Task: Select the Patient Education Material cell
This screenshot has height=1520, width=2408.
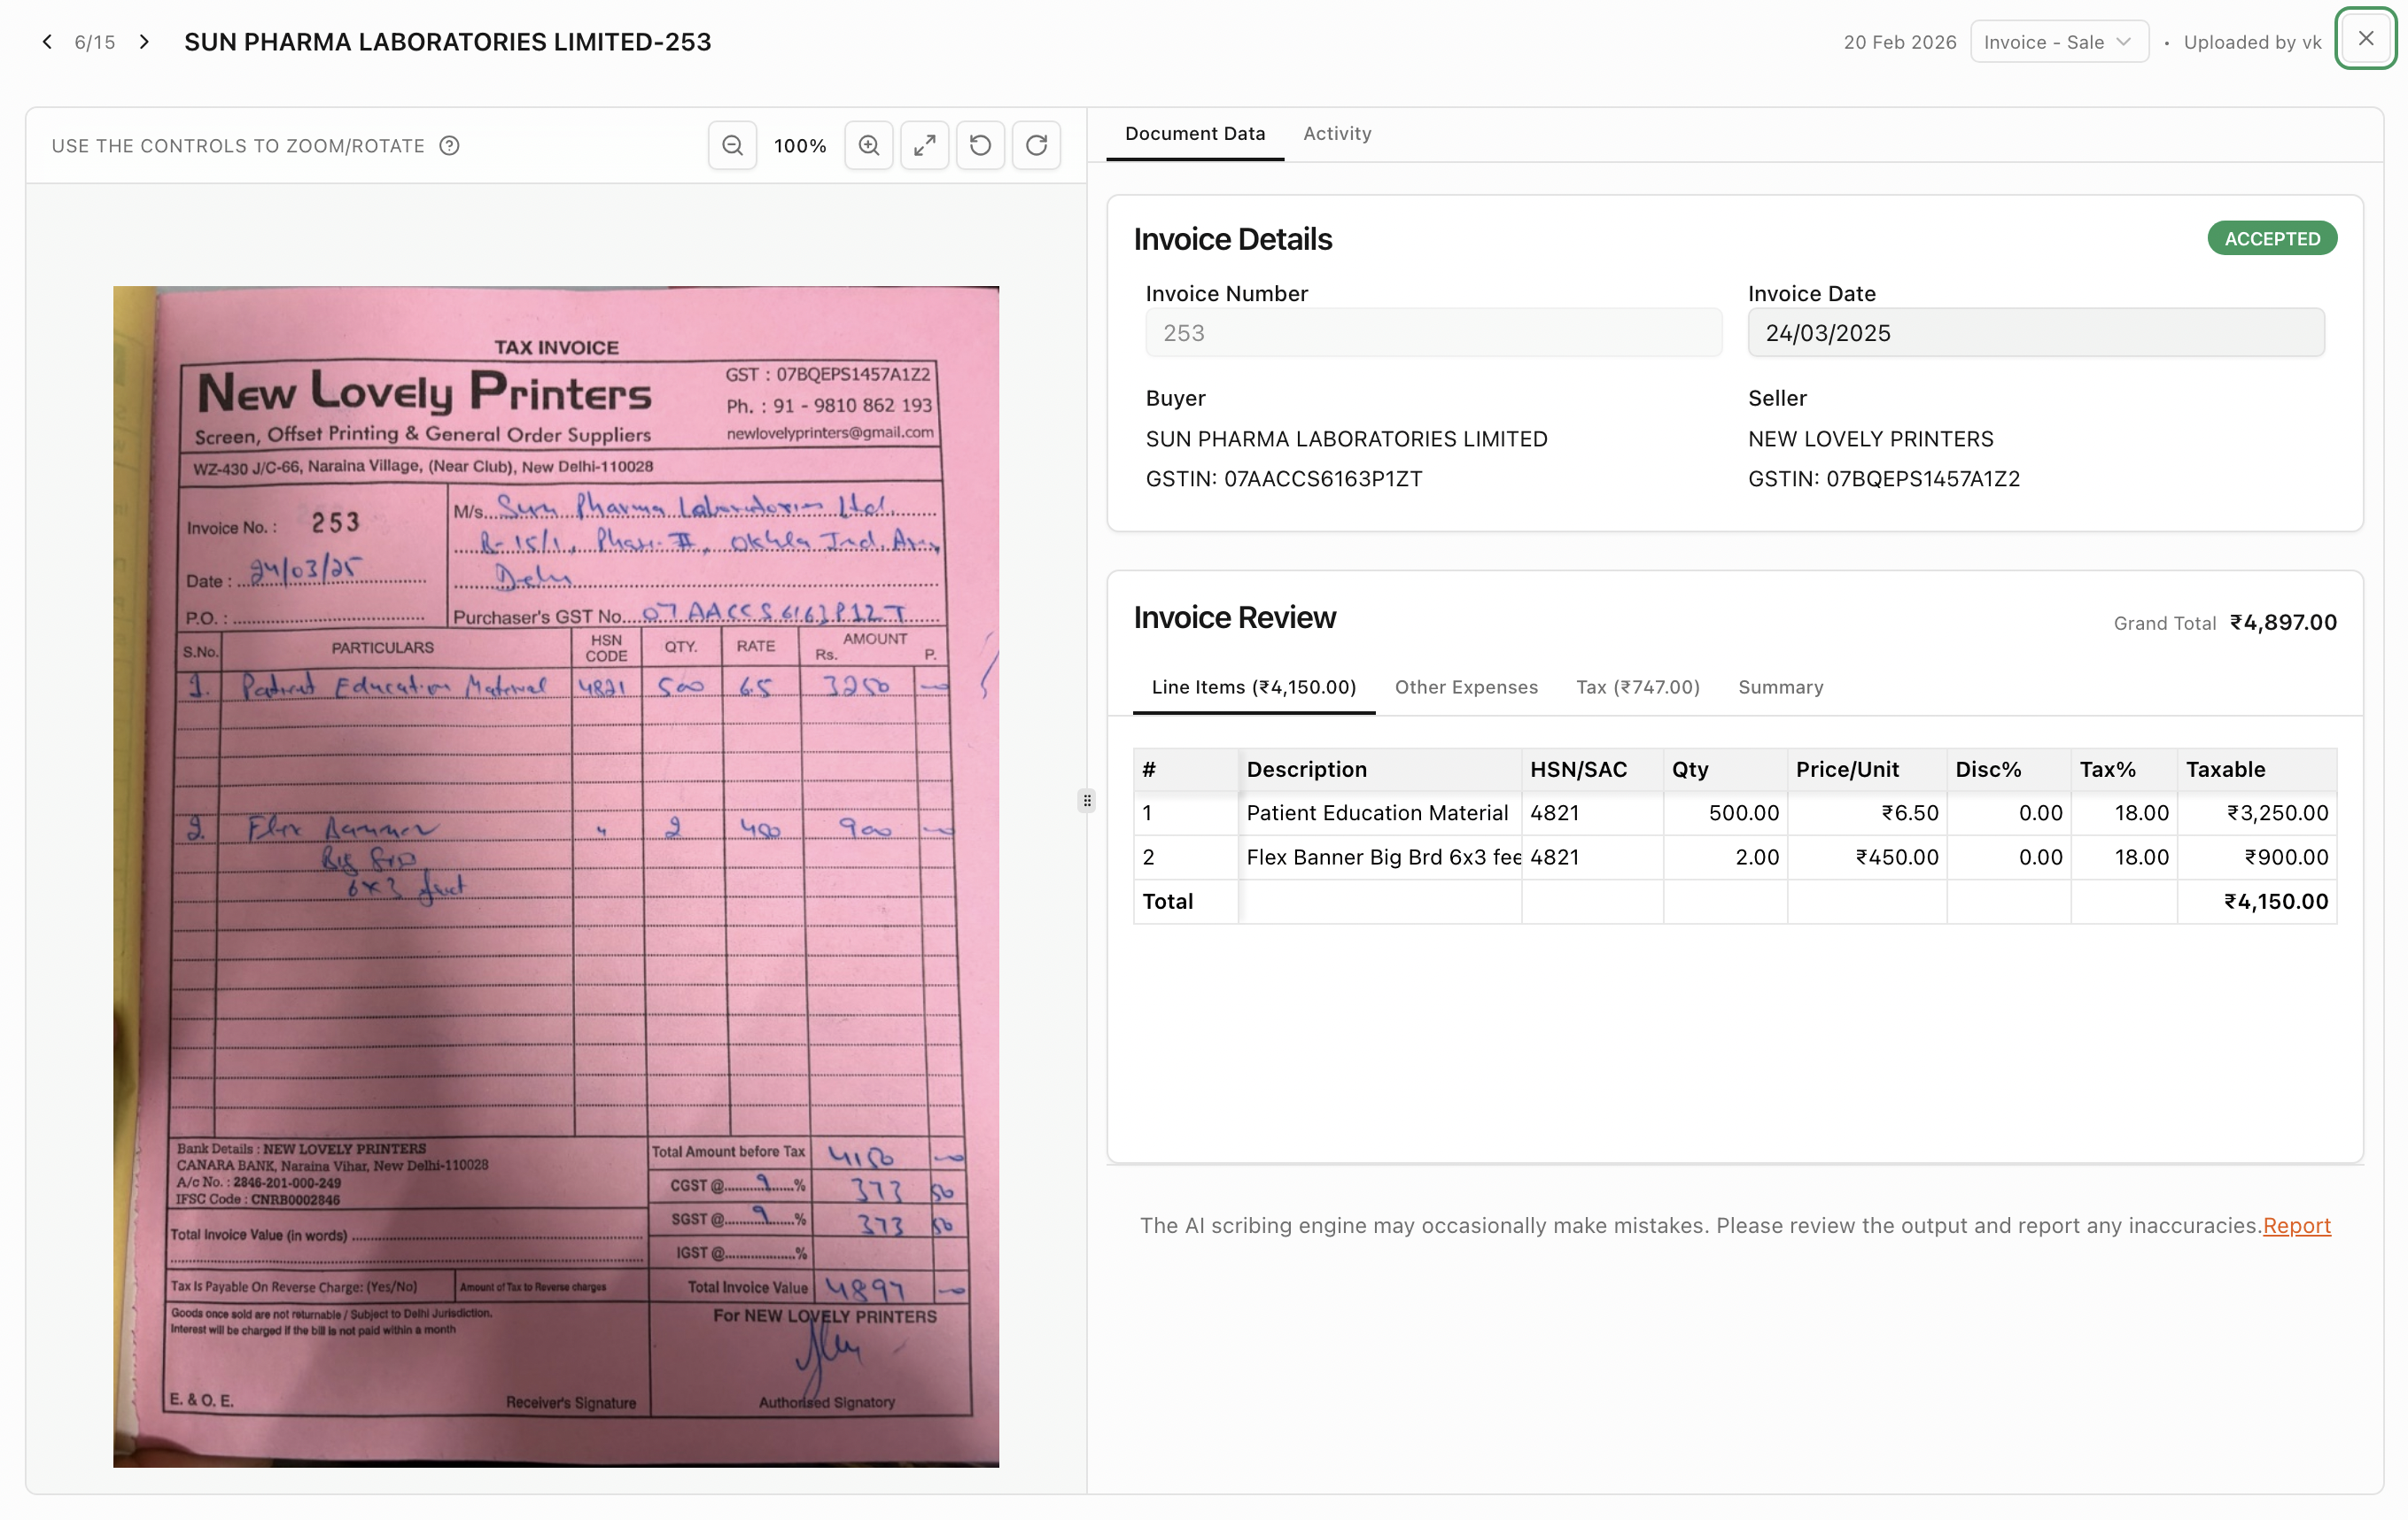Action: pyautogui.click(x=1379, y=813)
